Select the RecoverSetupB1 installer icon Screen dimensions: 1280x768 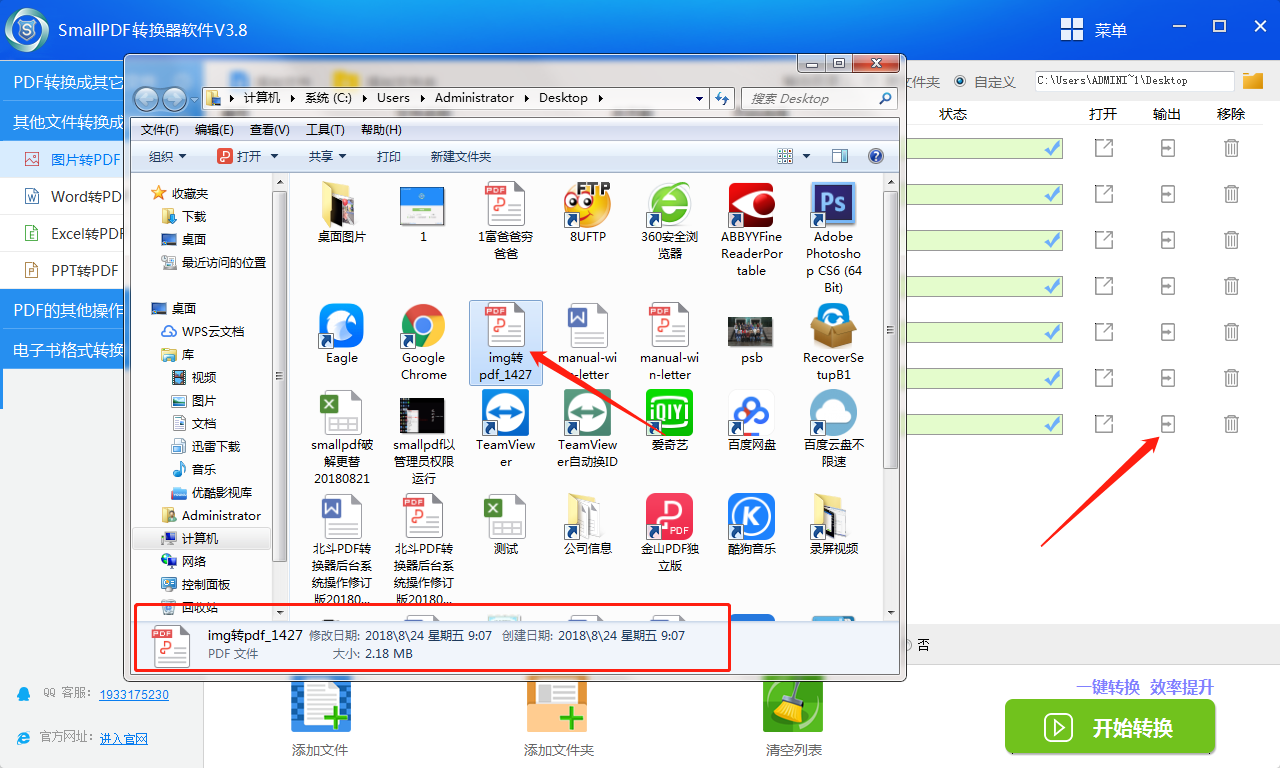pyautogui.click(x=833, y=343)
